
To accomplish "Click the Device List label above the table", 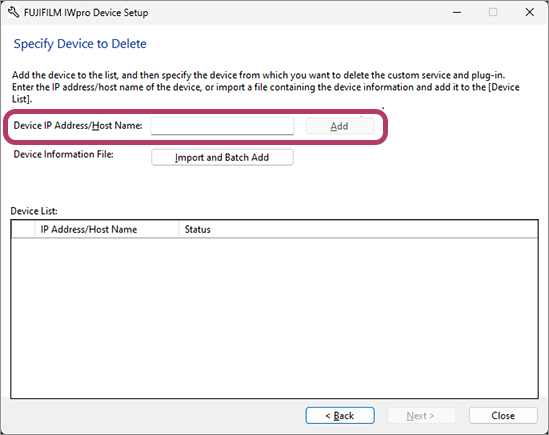I will [34, 211].
